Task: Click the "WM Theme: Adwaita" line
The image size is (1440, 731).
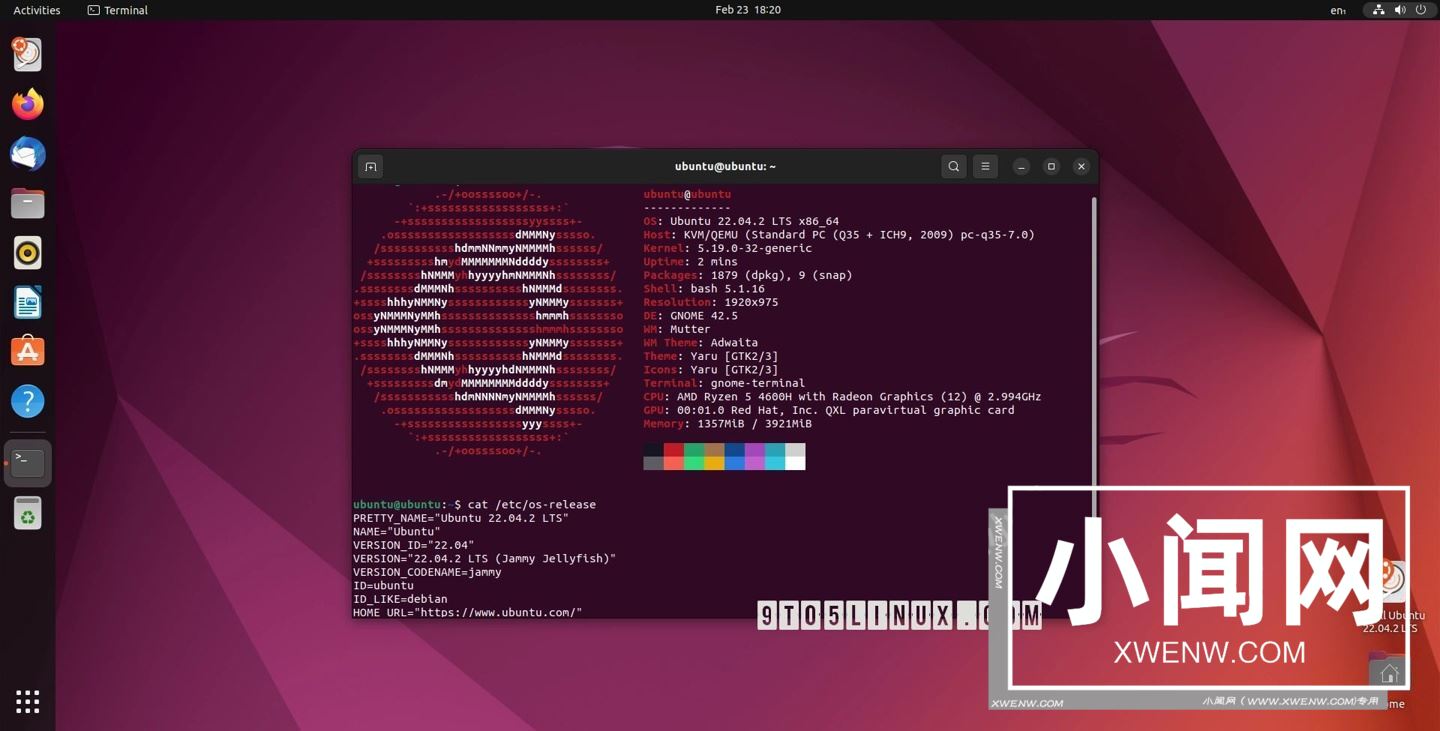Action: [700, 343]
